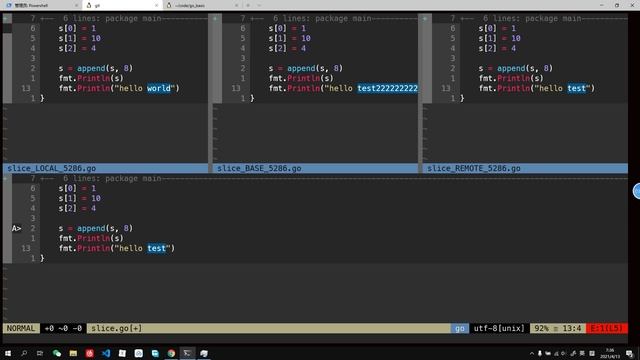Open Google Chrome from the taskbar

171,353
